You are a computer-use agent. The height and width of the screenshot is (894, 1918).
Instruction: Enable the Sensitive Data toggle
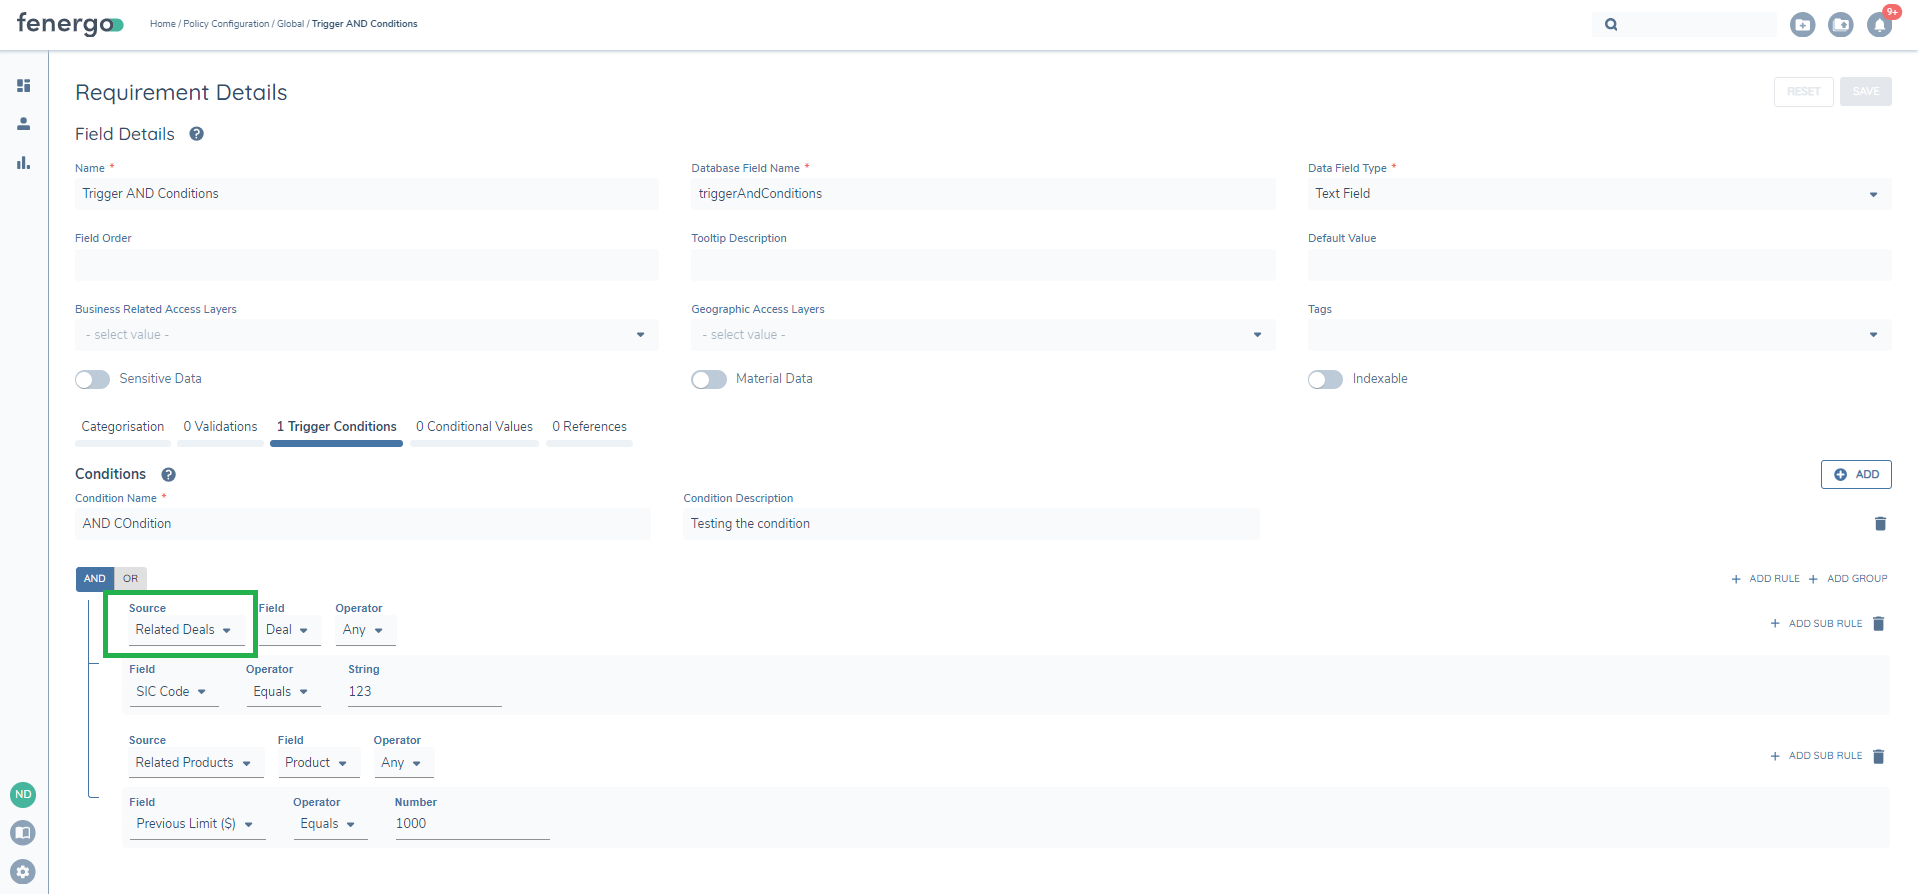93,379
